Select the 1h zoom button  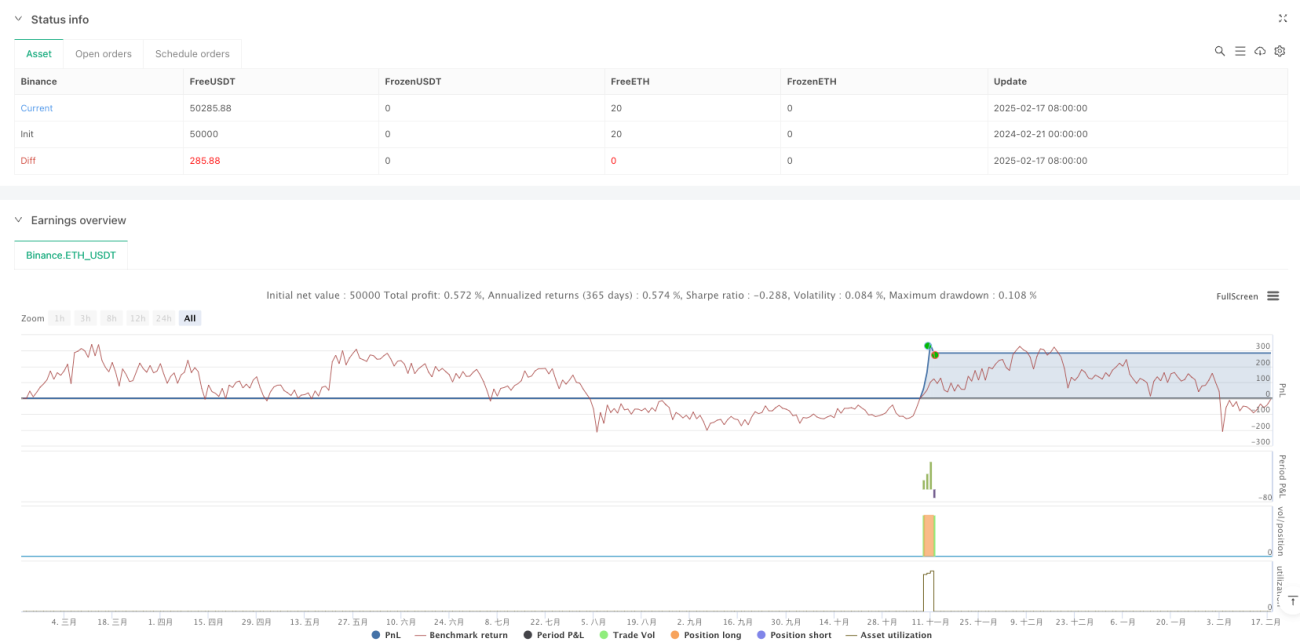59,318
